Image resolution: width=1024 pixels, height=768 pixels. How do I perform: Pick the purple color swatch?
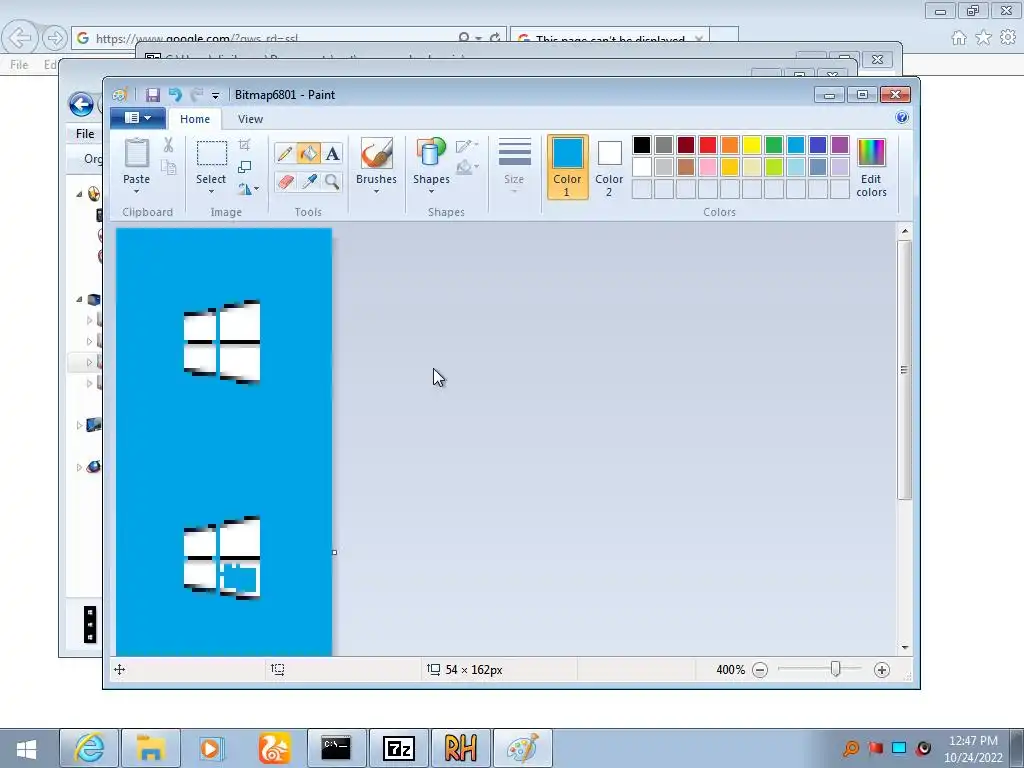[840, 145]
